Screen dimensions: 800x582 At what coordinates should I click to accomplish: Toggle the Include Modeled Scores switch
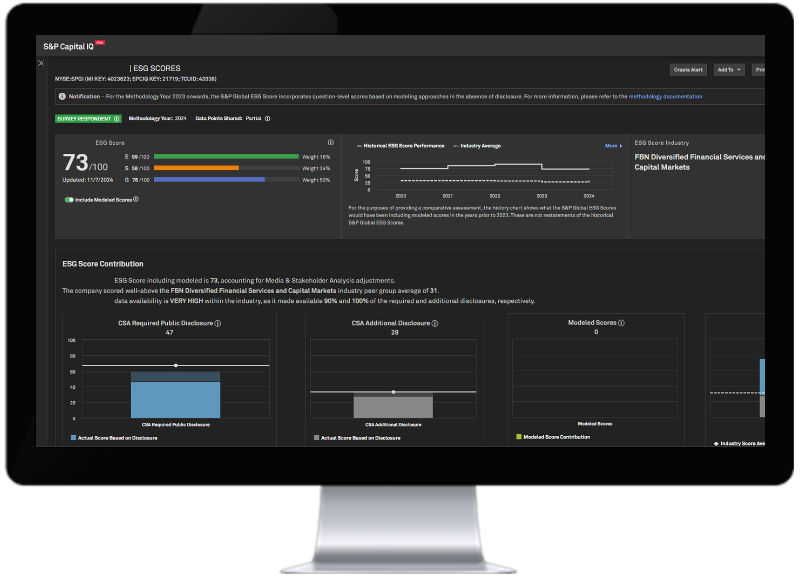[69, 200]
